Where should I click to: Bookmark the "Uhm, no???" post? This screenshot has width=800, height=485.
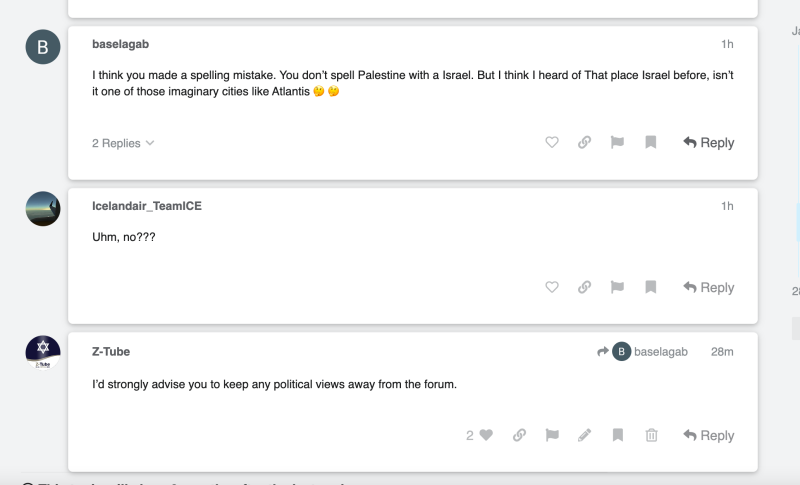coord(651,287)
